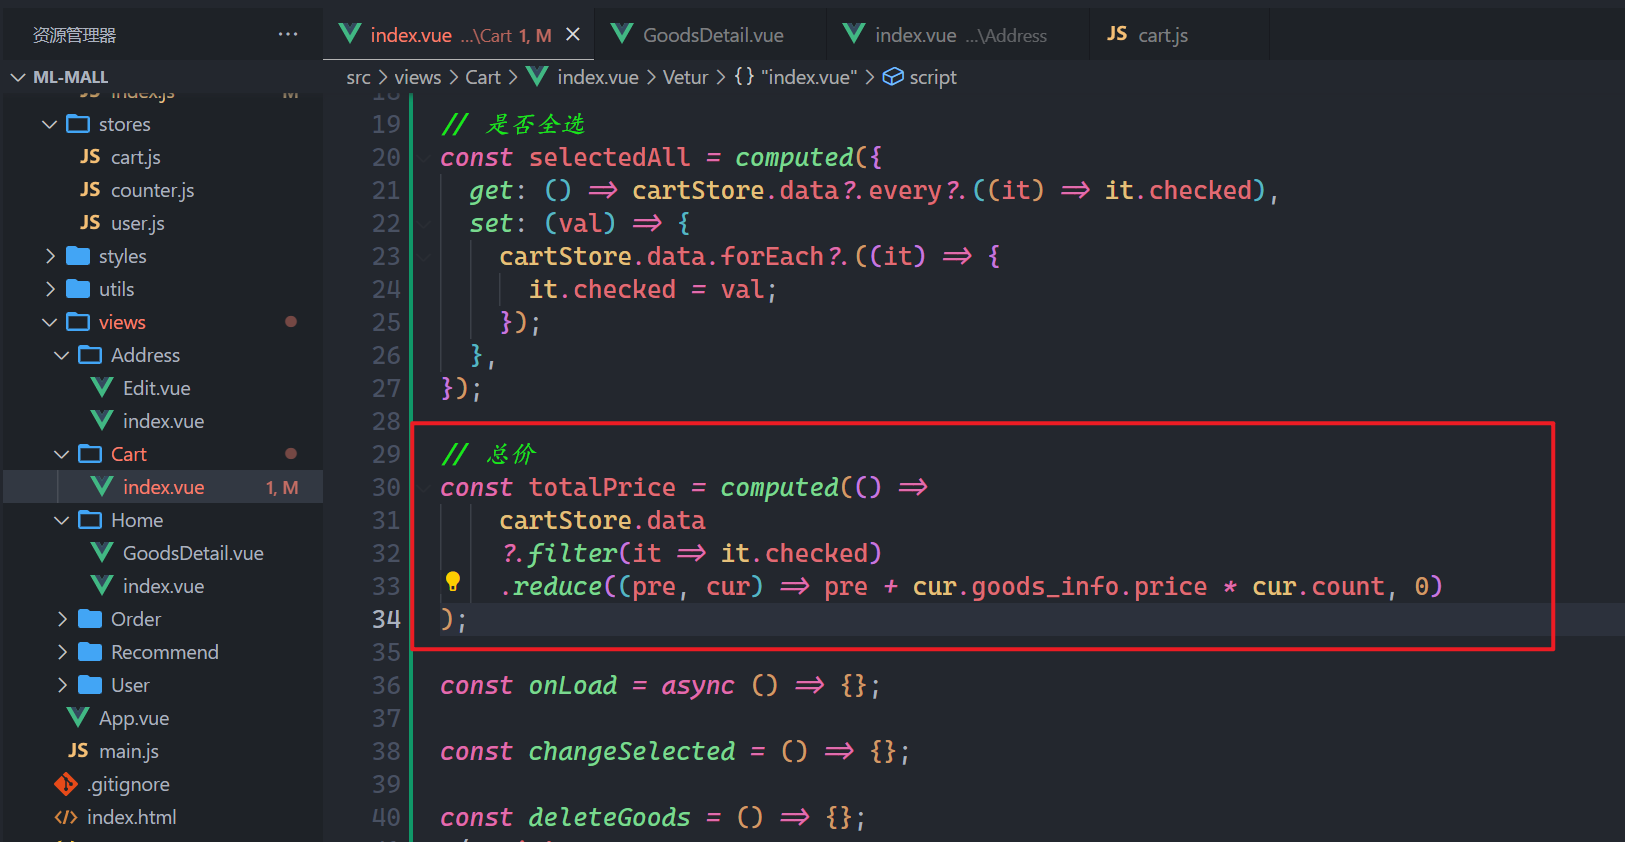Click the '1, M' status beside index.vue
This screenshot has height=842, width=1625.
(x=282, y=488)
